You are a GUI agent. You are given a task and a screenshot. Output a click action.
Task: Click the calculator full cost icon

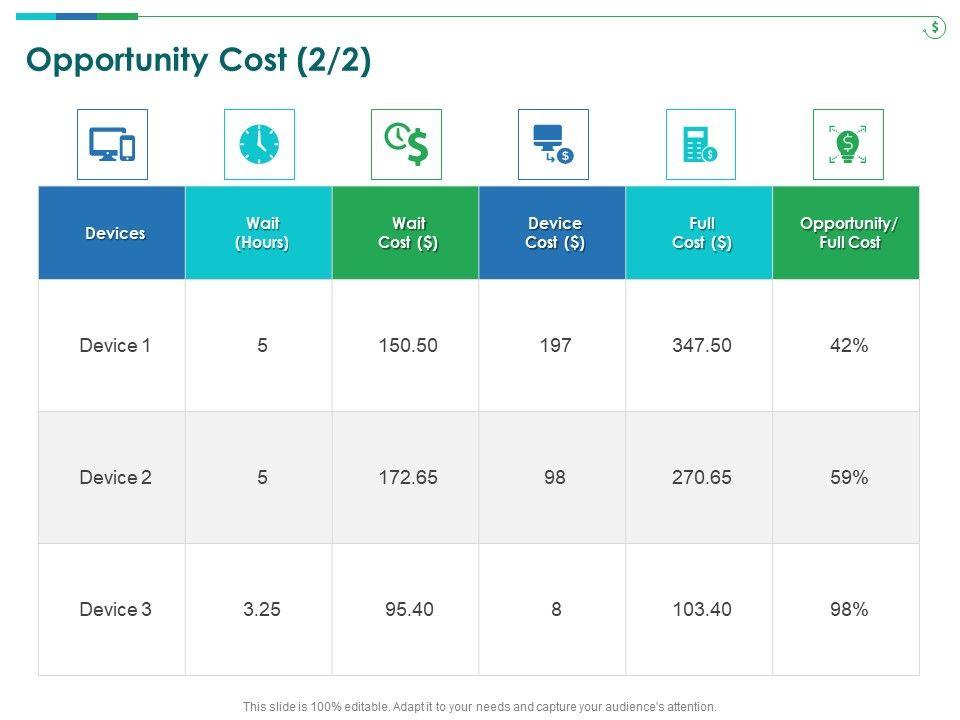tap(700, 145)
